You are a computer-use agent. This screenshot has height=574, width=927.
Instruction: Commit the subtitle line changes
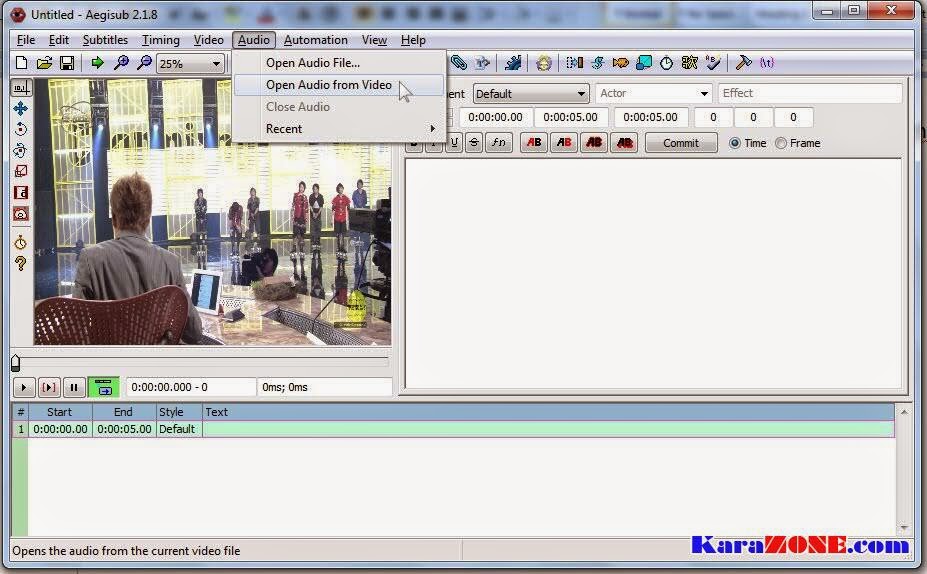(x=681, y=143)
